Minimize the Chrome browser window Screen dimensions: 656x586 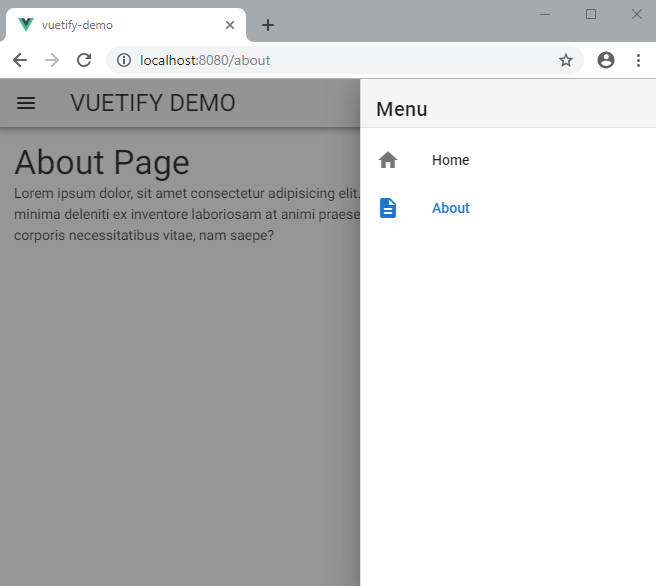pyautogui.click(x=545, y=14)
